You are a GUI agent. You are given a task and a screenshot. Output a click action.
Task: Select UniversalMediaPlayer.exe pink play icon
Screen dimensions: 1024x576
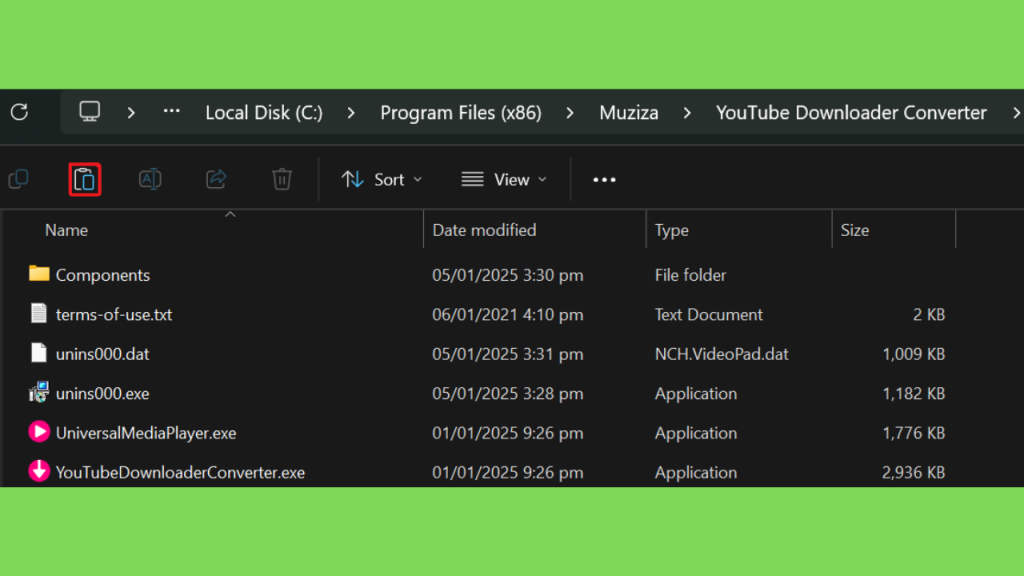click(39, 432)
